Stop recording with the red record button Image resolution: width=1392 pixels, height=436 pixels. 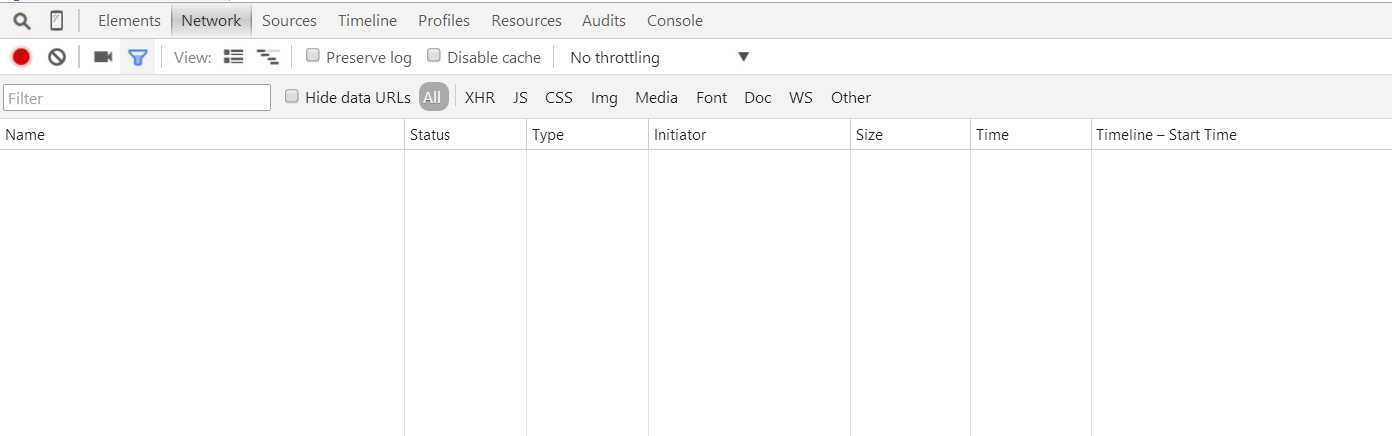(21, 57)
